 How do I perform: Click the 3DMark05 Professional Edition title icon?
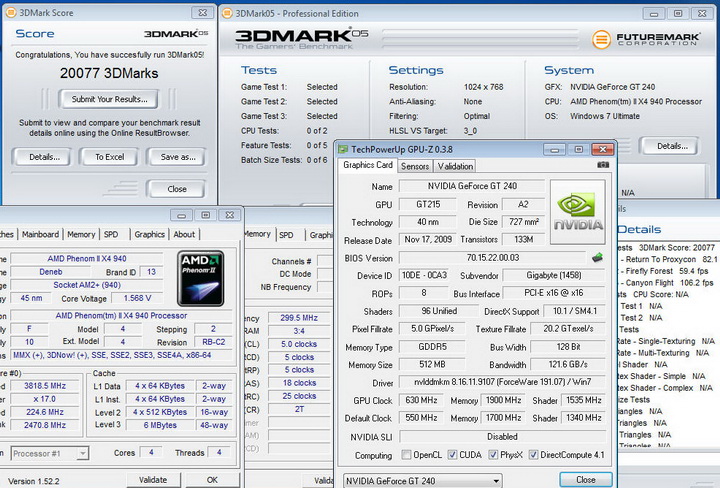227,13
